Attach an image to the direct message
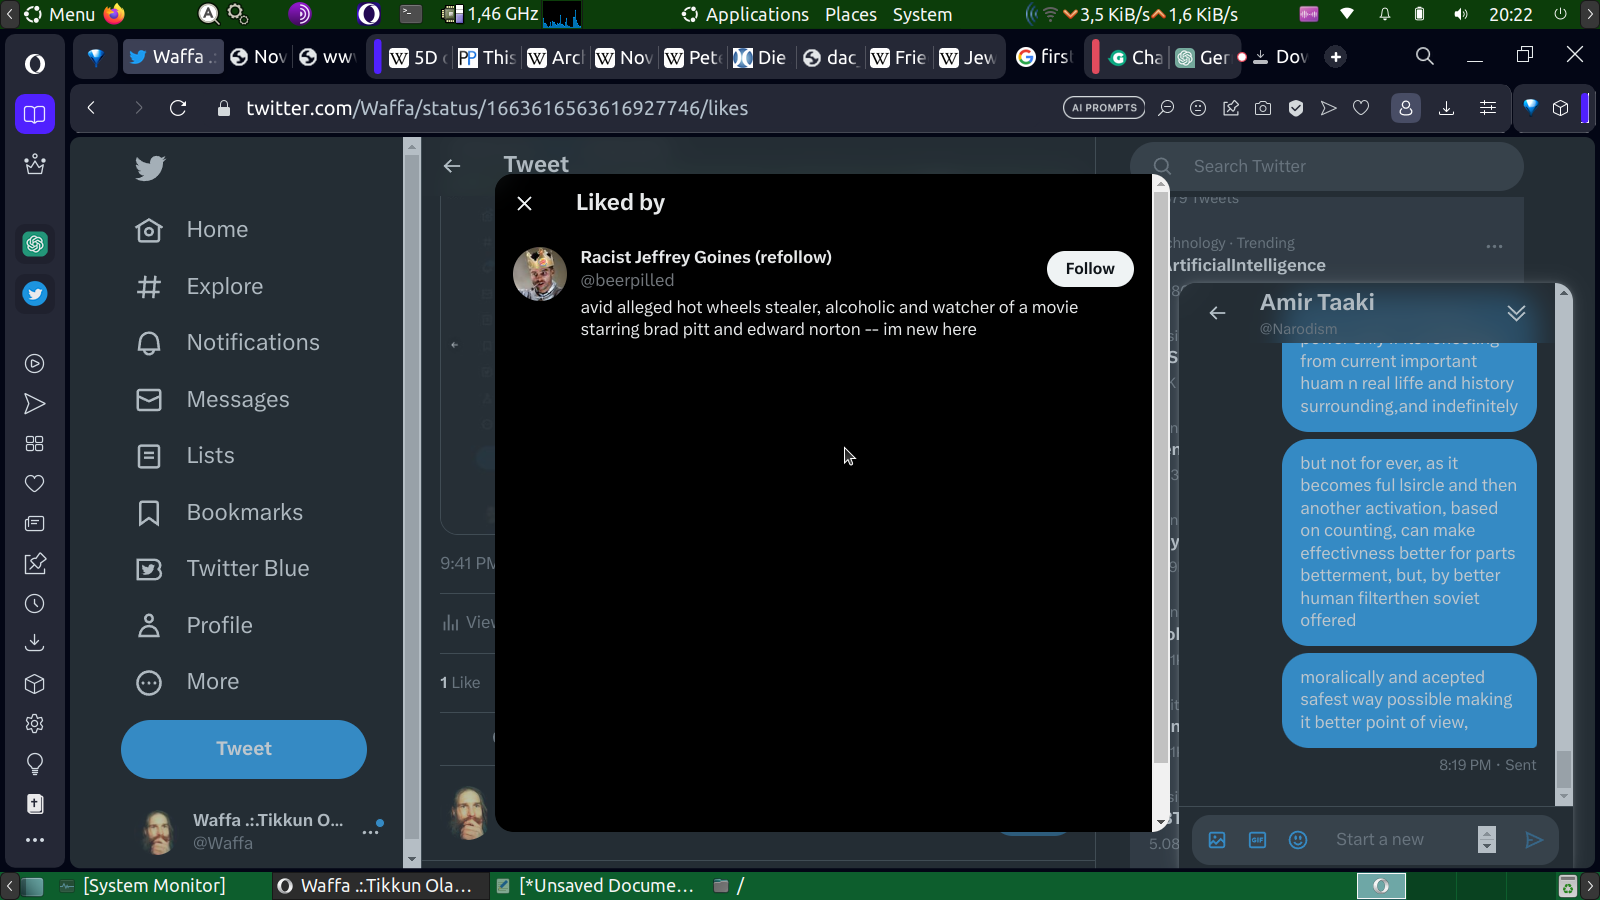The image size is (1600, 900). click(1217, 840)
